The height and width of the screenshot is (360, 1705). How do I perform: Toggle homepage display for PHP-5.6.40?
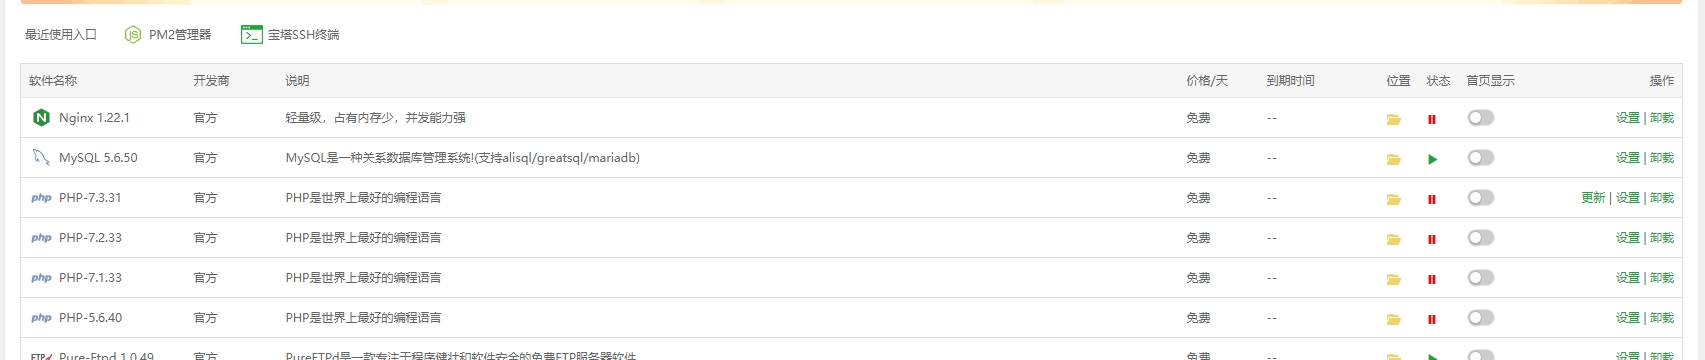tap(1480, 318)
